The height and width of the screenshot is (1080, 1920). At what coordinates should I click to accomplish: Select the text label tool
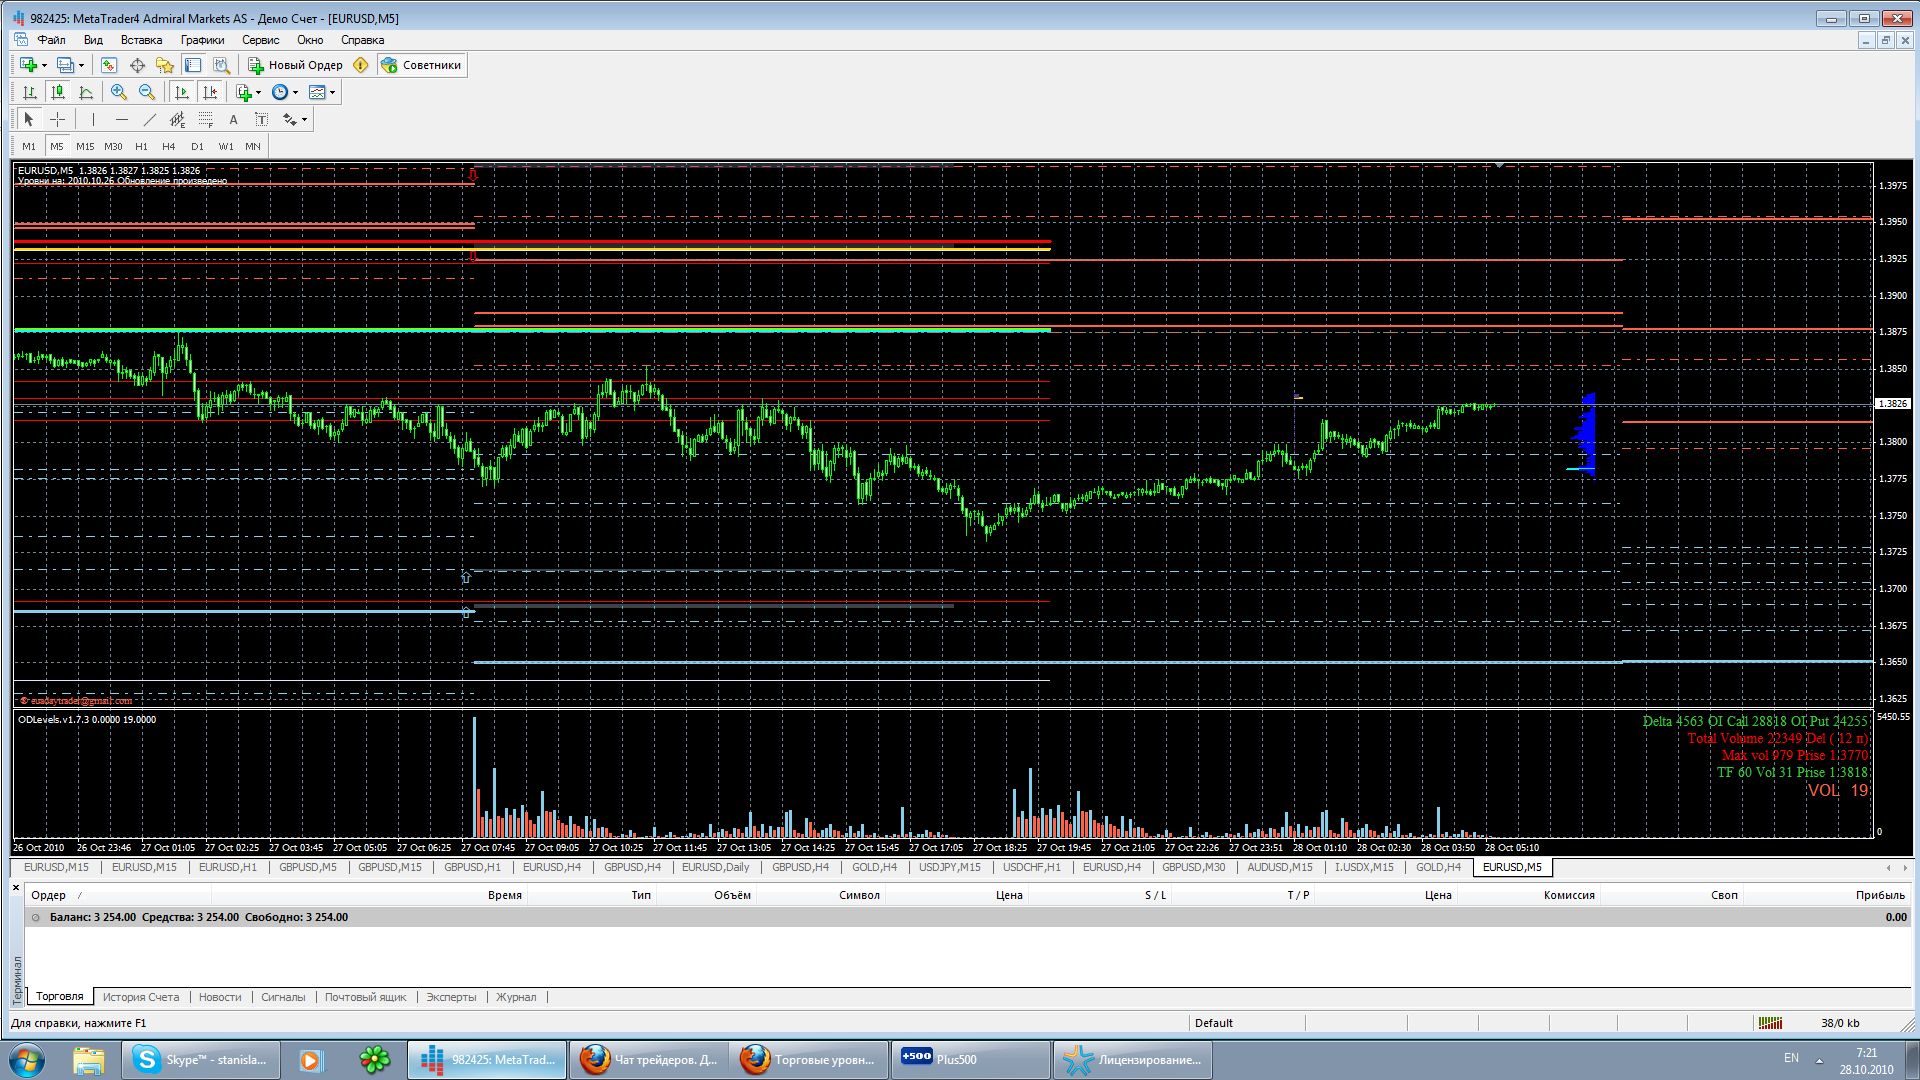pos(261,119)
